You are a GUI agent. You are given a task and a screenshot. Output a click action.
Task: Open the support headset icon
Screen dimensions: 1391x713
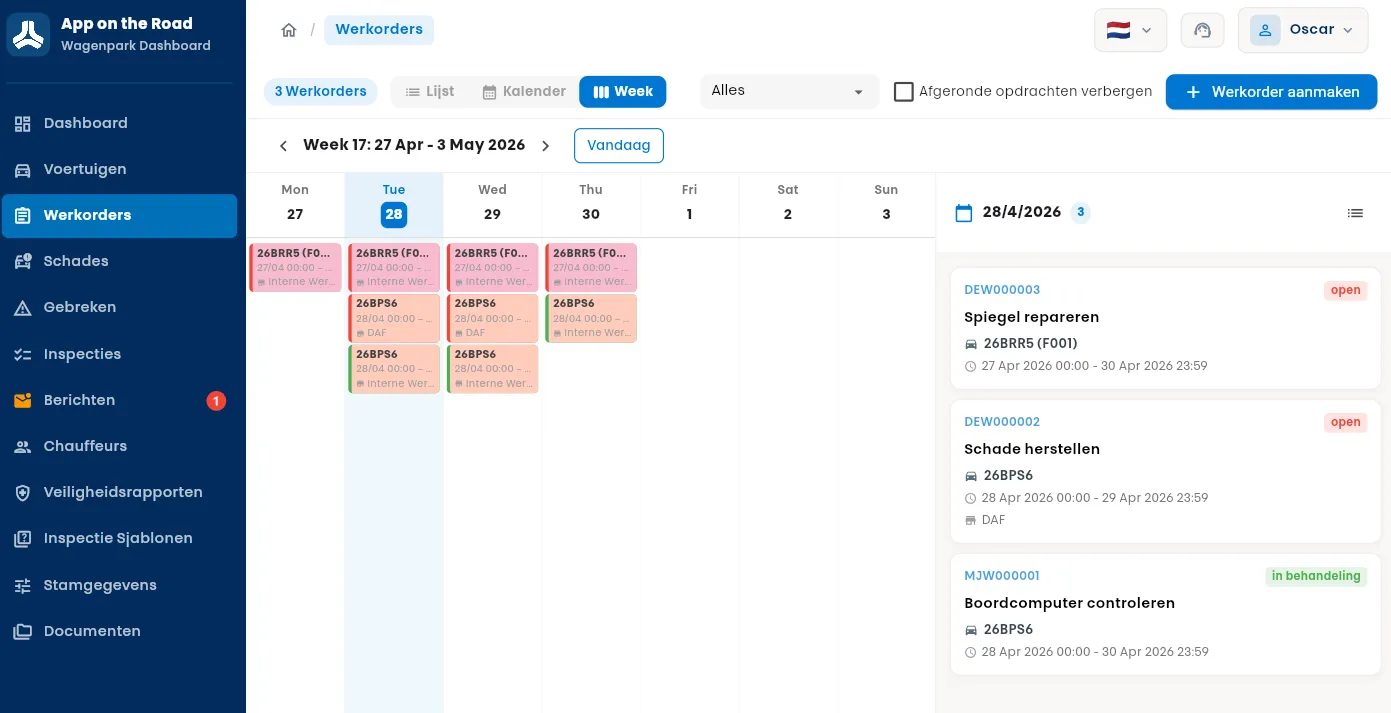1202,30
